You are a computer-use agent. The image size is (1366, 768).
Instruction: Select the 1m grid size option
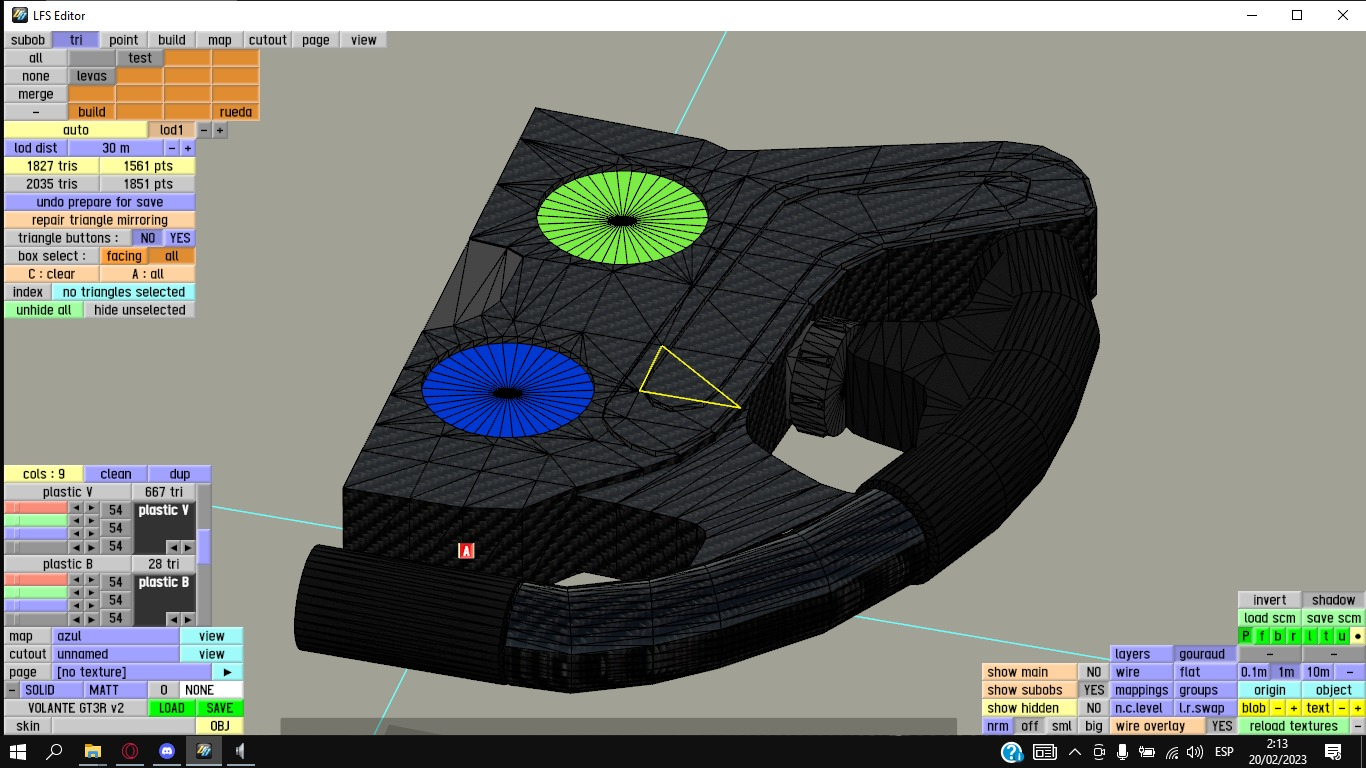[1286, 672]
